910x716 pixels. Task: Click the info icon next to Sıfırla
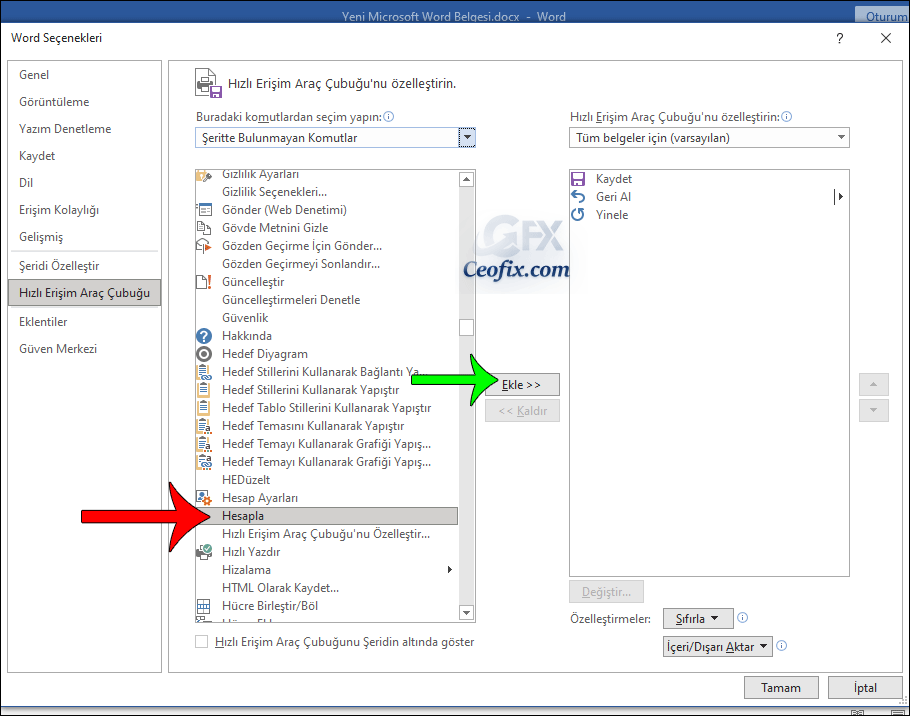click(x=742, y=618)
